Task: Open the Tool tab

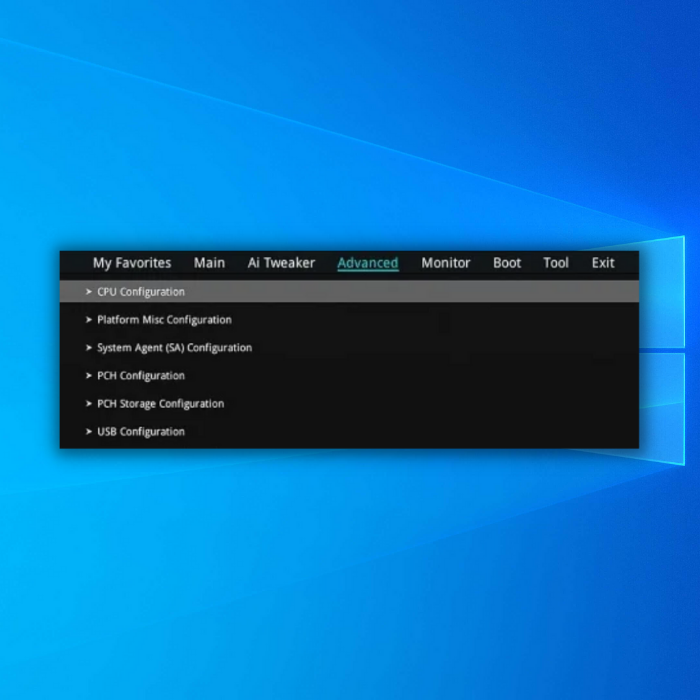Action: click(x=556, y=263)
